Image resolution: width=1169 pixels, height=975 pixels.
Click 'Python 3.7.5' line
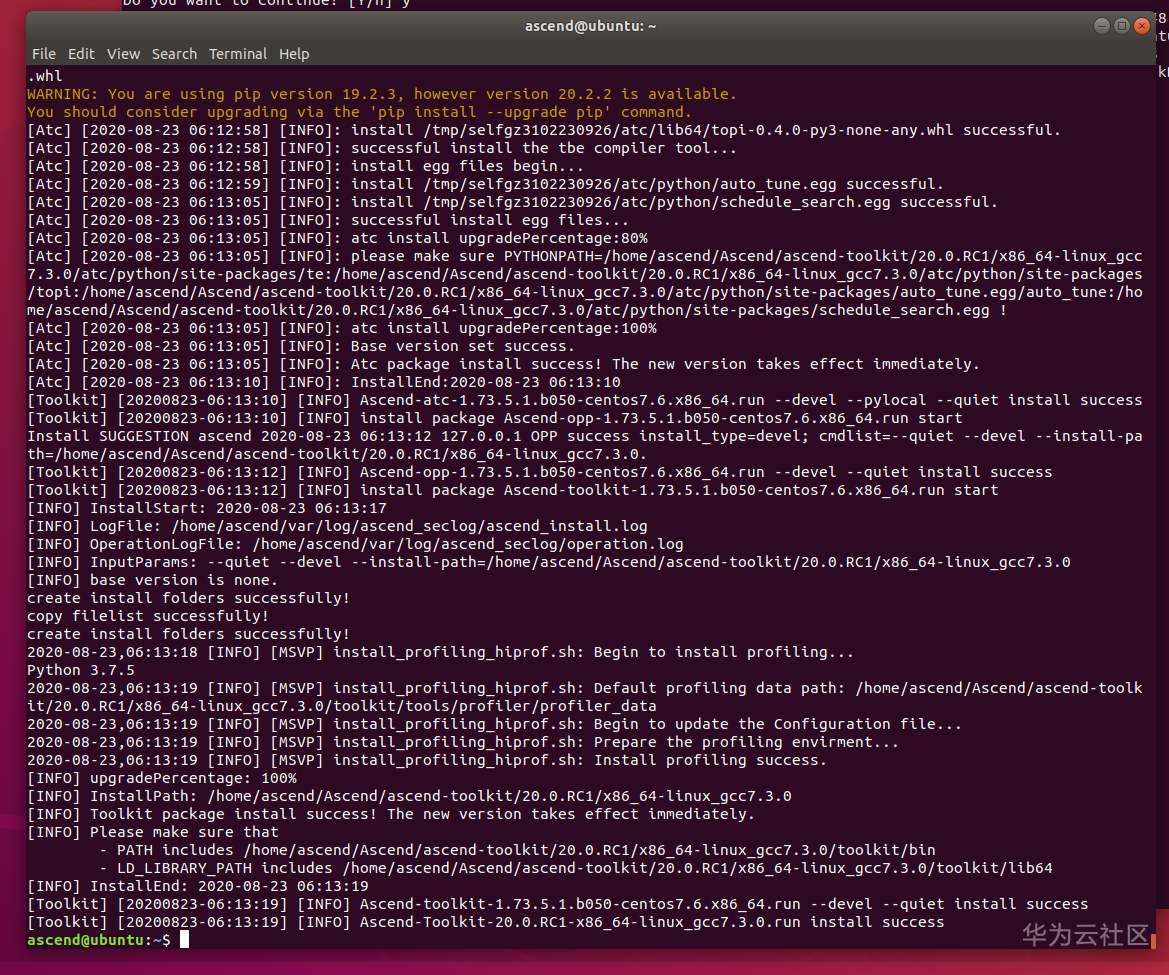[81, 669]
